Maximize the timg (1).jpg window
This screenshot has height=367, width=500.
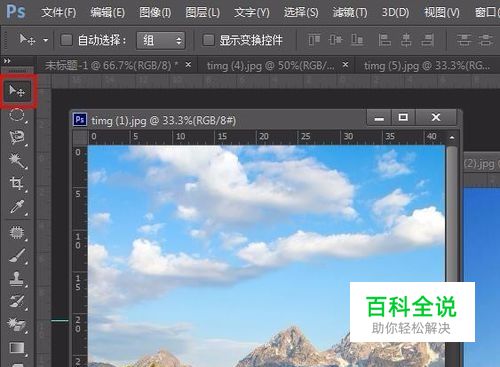(x=403, y=117)
